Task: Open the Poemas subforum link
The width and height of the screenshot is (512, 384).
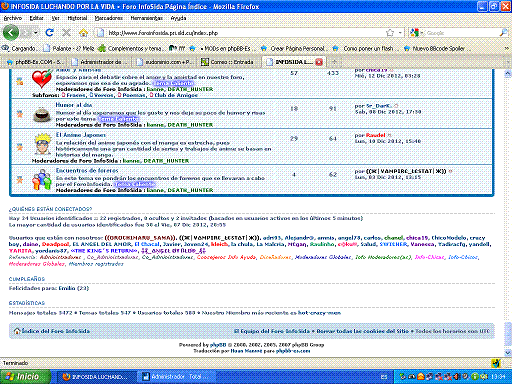Action: coord(134,95)
